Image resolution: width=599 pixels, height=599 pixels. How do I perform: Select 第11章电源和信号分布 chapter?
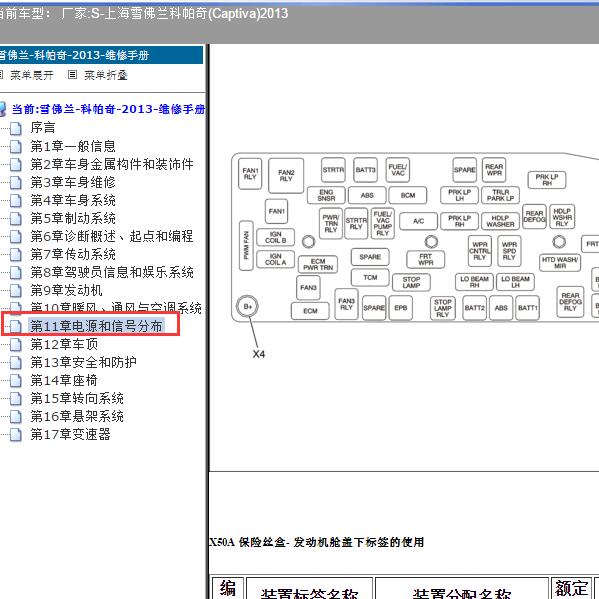coord(96,326)
